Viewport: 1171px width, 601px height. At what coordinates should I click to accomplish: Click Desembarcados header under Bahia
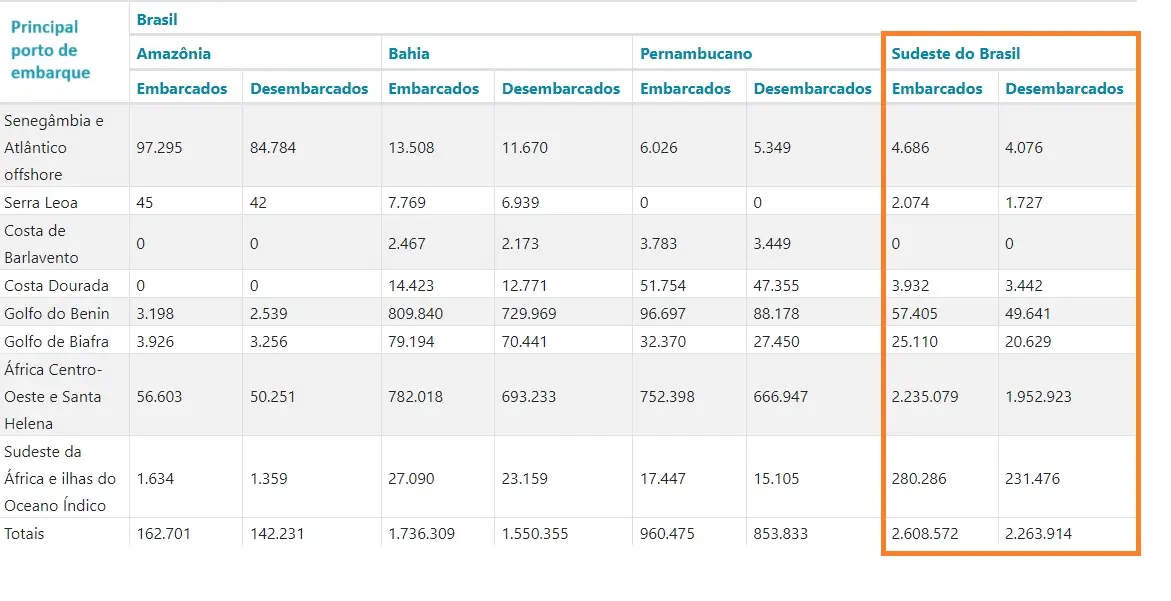click(x=560, y=89)
